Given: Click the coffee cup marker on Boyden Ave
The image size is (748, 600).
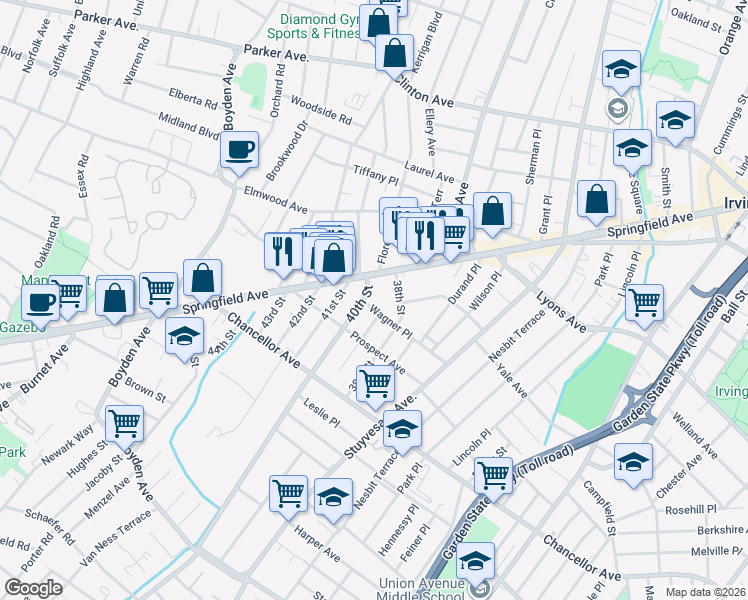Looking at the screenshot, I should (x=239, y=151).
